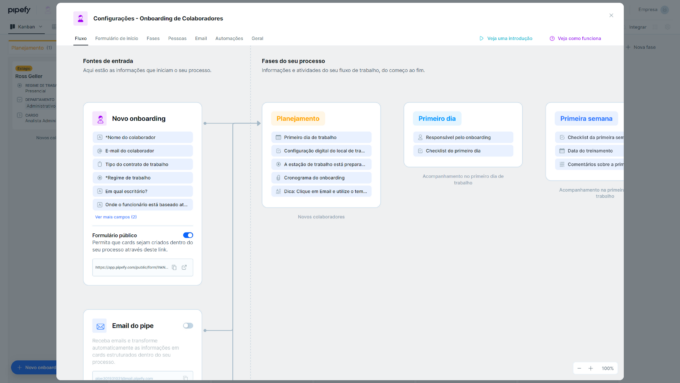The width and height of the screenshot is (680, 383).
Task: Click Veja uma introdução link
Action: click(x=510, y=39)
